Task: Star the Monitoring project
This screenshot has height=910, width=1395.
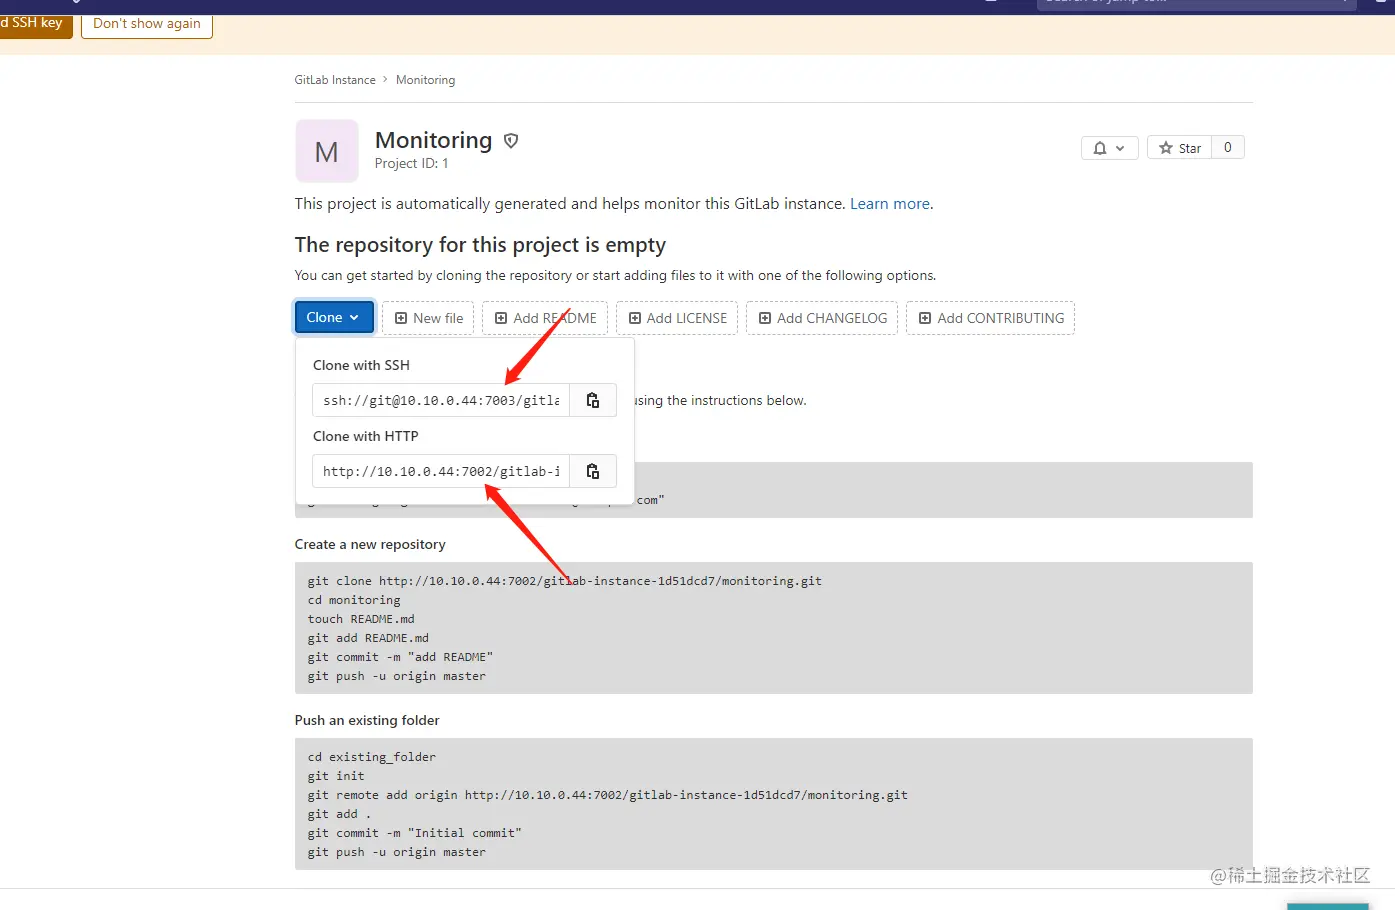Action: pyautogui.click(x=1180, y=148)
